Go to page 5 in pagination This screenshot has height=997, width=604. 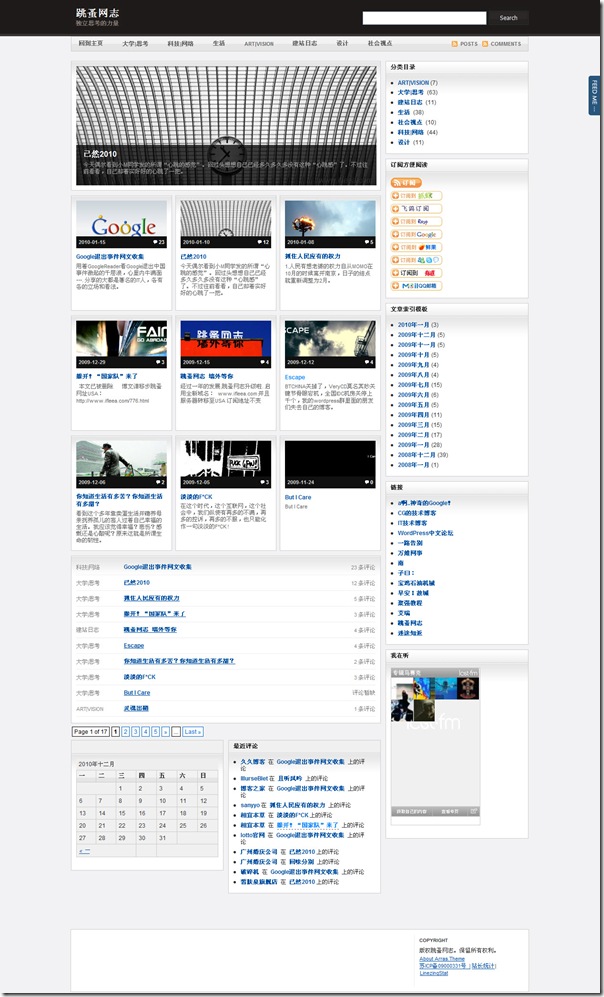pos(155,732)
